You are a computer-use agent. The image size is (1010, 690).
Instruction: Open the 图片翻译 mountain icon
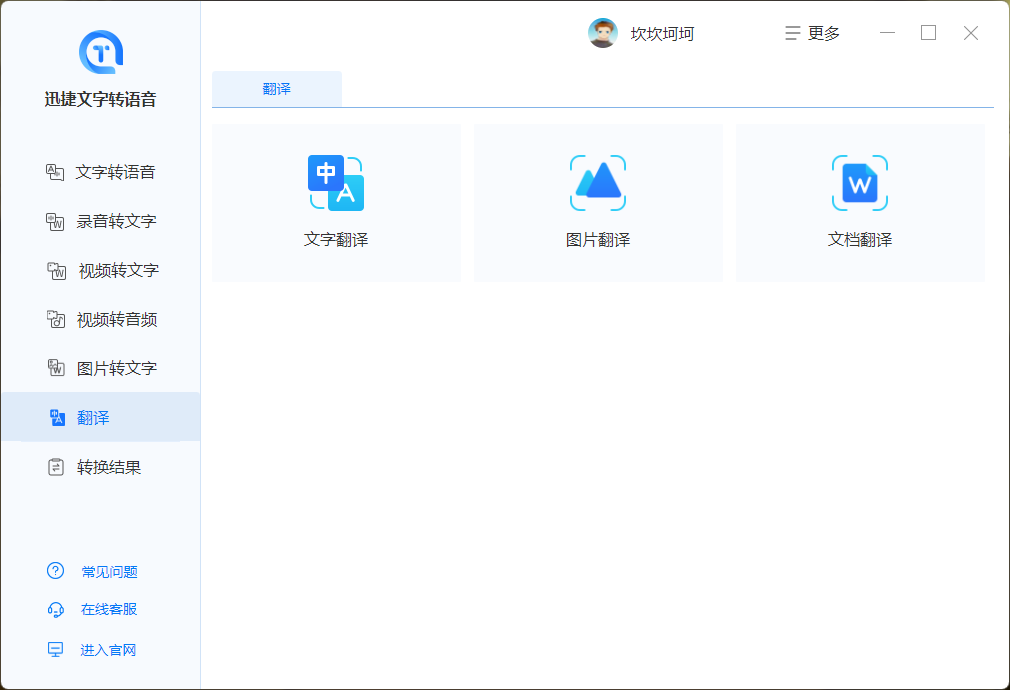point(598,183)
